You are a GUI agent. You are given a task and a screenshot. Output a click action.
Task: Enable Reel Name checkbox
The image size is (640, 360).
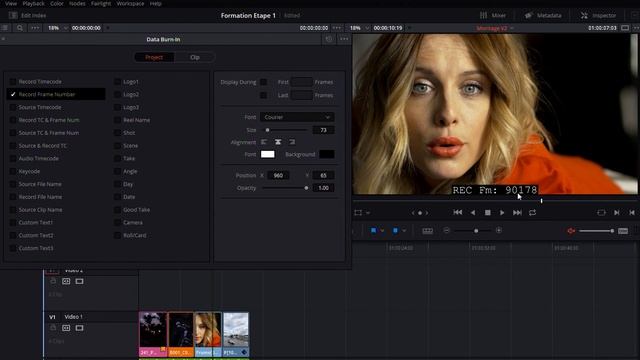point(117,120)
